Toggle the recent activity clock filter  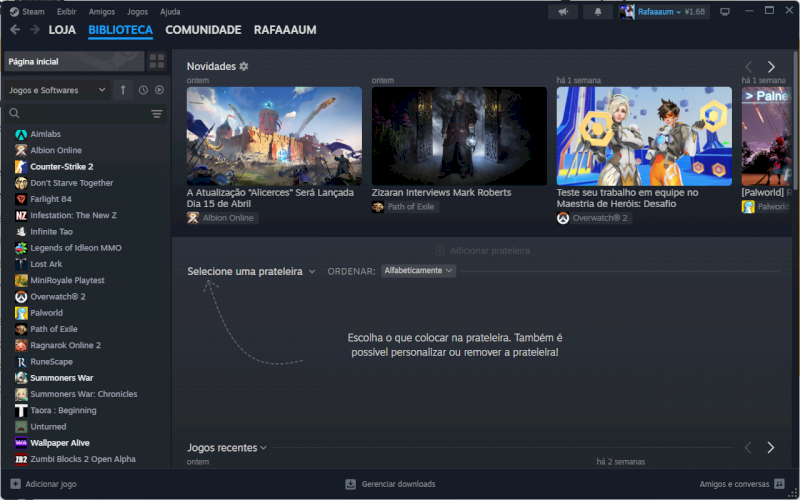[143, 90]
